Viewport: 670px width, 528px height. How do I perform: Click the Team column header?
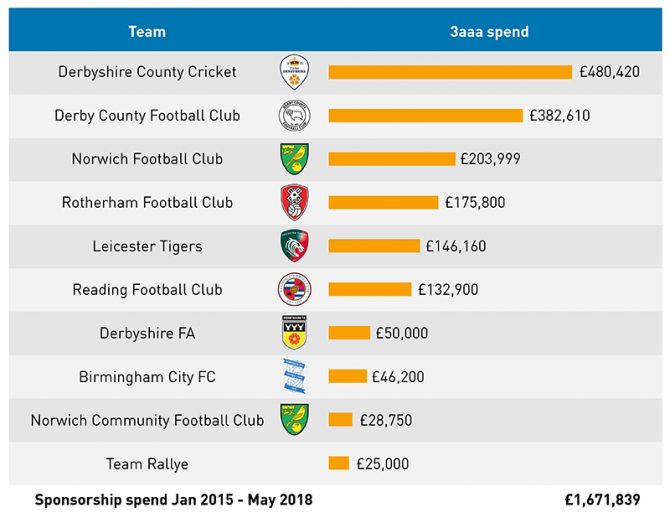click(147, 32)
